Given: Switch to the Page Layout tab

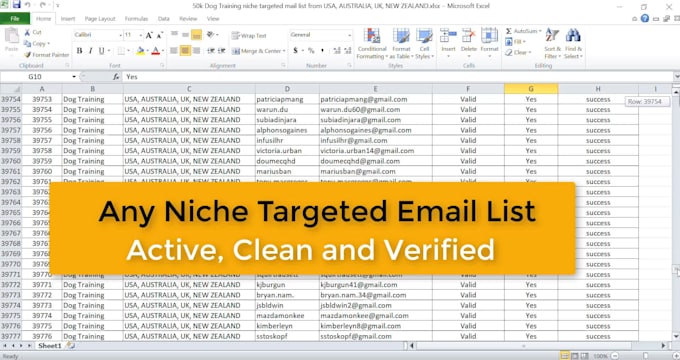Looking at the screenshot, I should click(x=100, y=19).
